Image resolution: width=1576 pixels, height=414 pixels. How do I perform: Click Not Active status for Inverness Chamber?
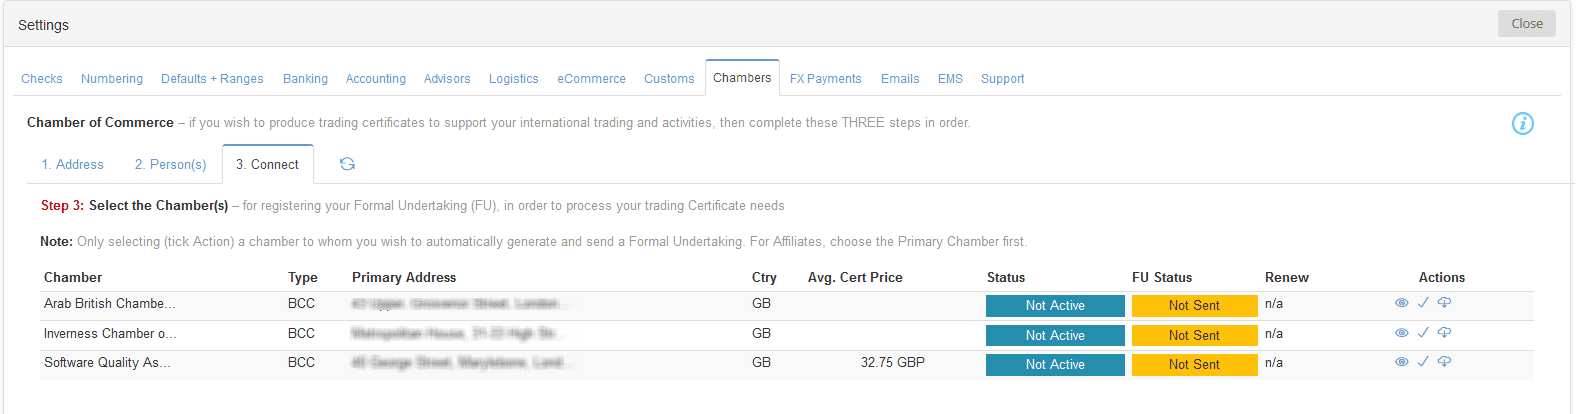point(1055,336)
